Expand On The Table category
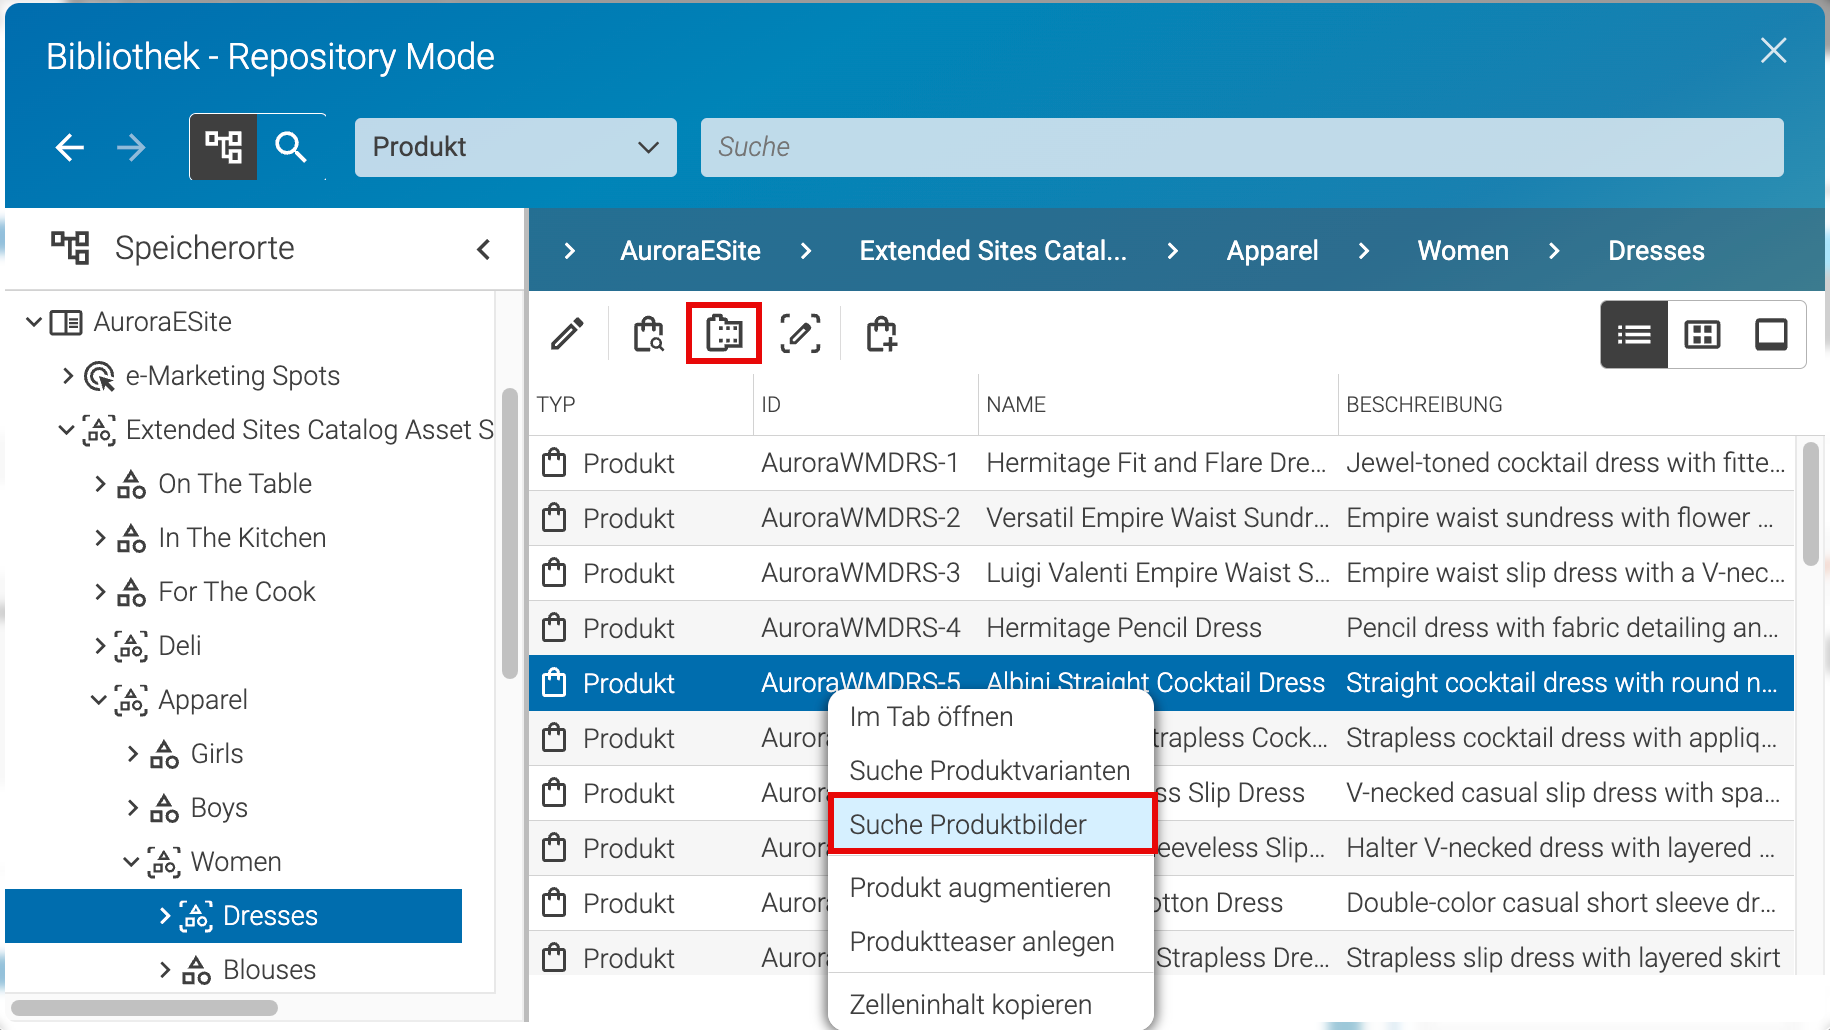This screenshot has height=1030, width=1830. 99,484
